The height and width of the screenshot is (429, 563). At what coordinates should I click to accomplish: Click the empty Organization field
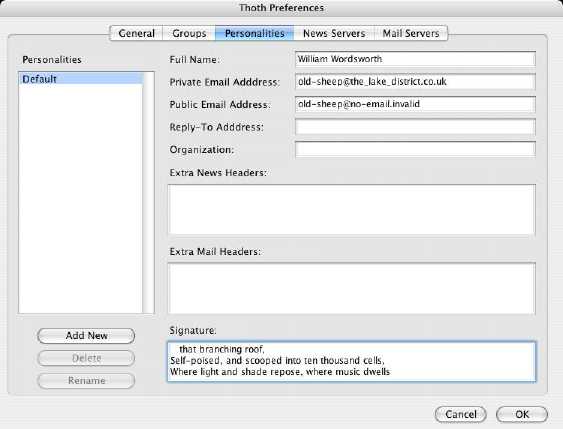click(x=415, y=149)
